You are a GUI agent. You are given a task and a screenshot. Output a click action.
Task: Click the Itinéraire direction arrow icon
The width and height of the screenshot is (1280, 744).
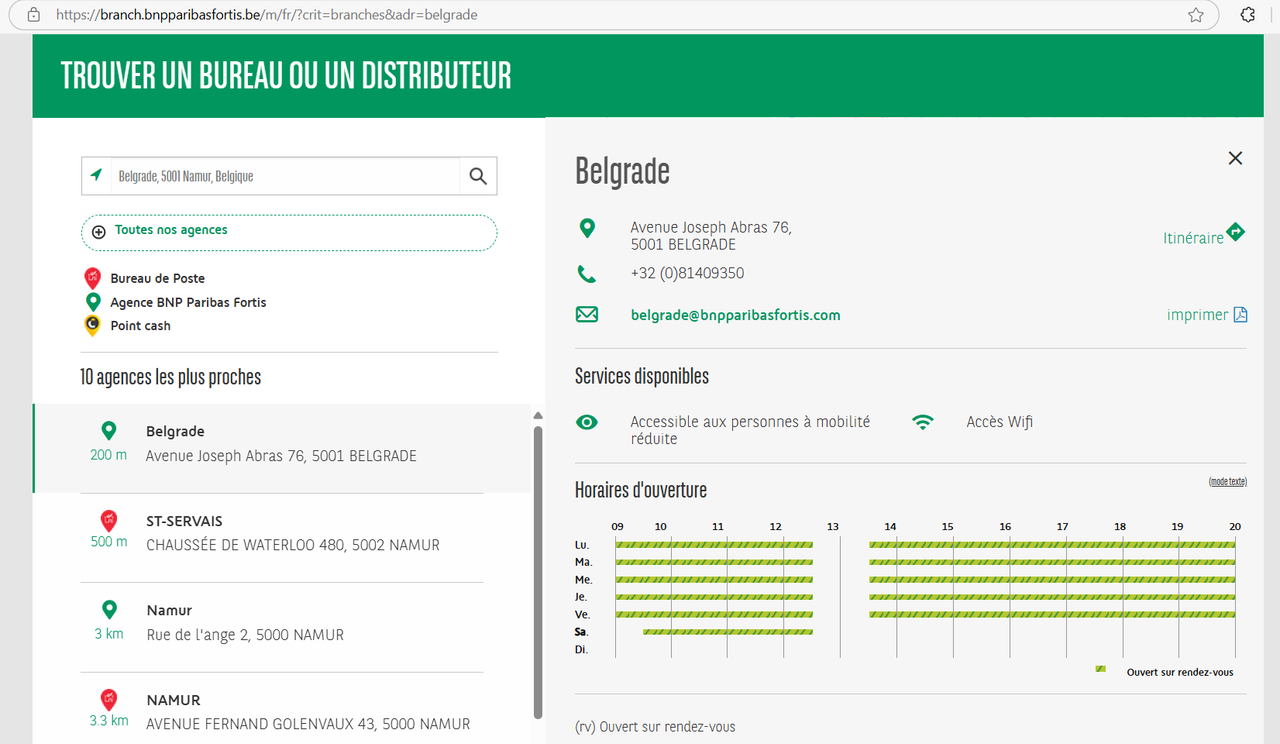[1236, 232]
